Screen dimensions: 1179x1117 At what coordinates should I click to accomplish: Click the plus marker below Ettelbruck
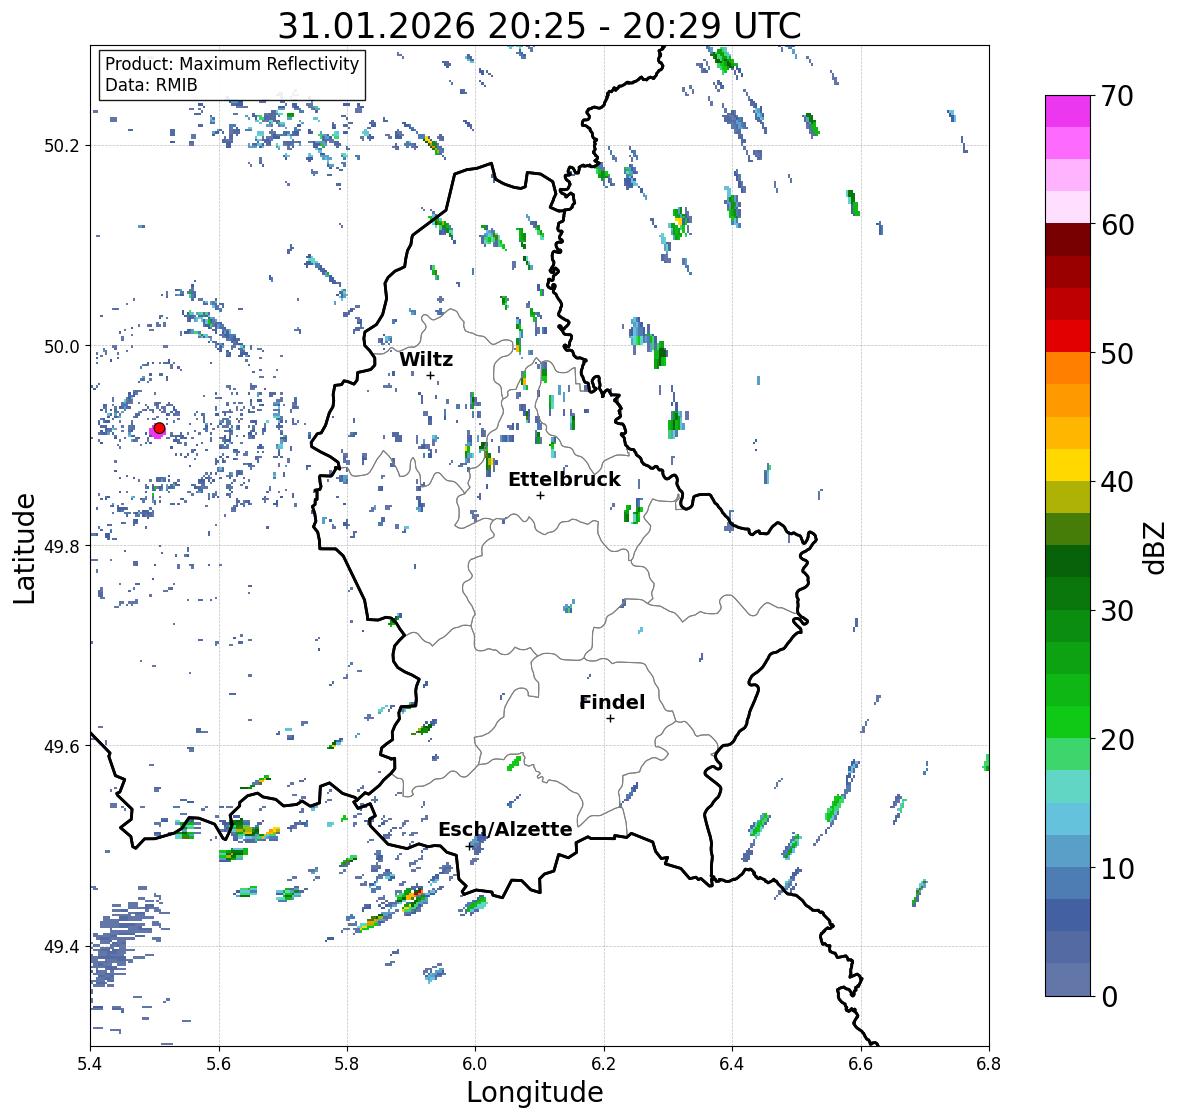[x=540, y=495]
